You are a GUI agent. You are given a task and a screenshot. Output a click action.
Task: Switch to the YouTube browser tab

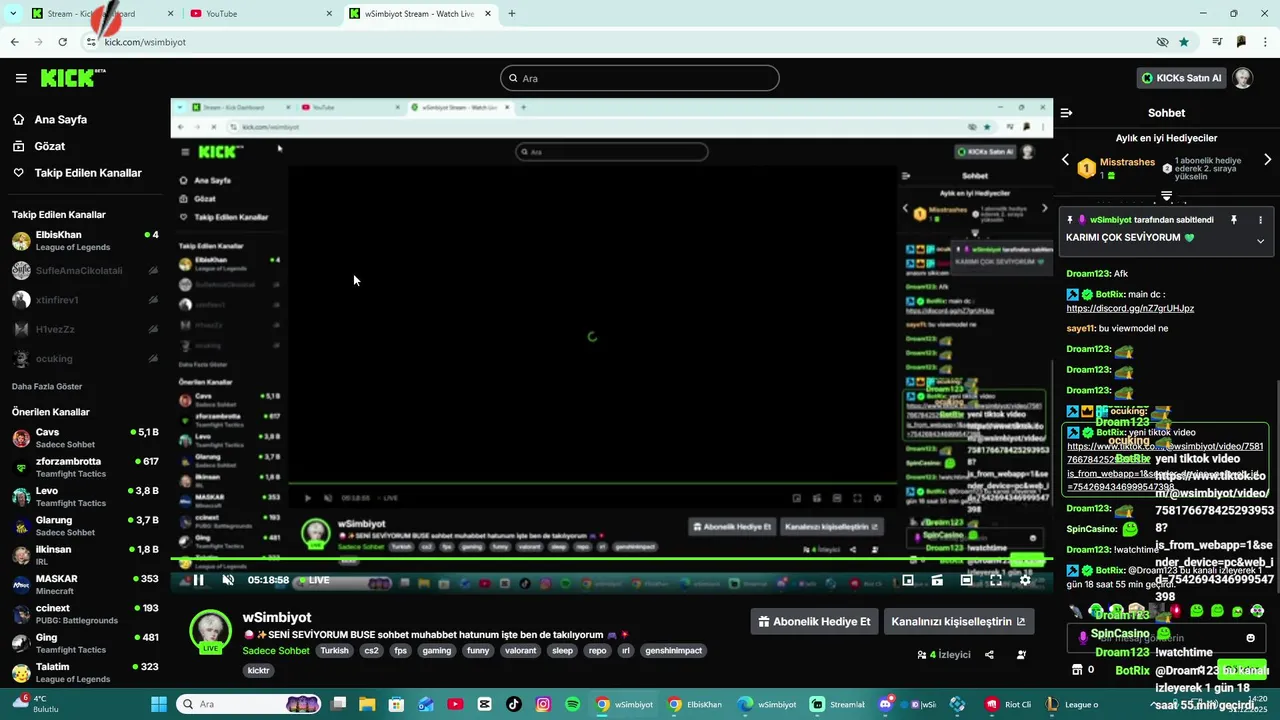click(261, 14)
